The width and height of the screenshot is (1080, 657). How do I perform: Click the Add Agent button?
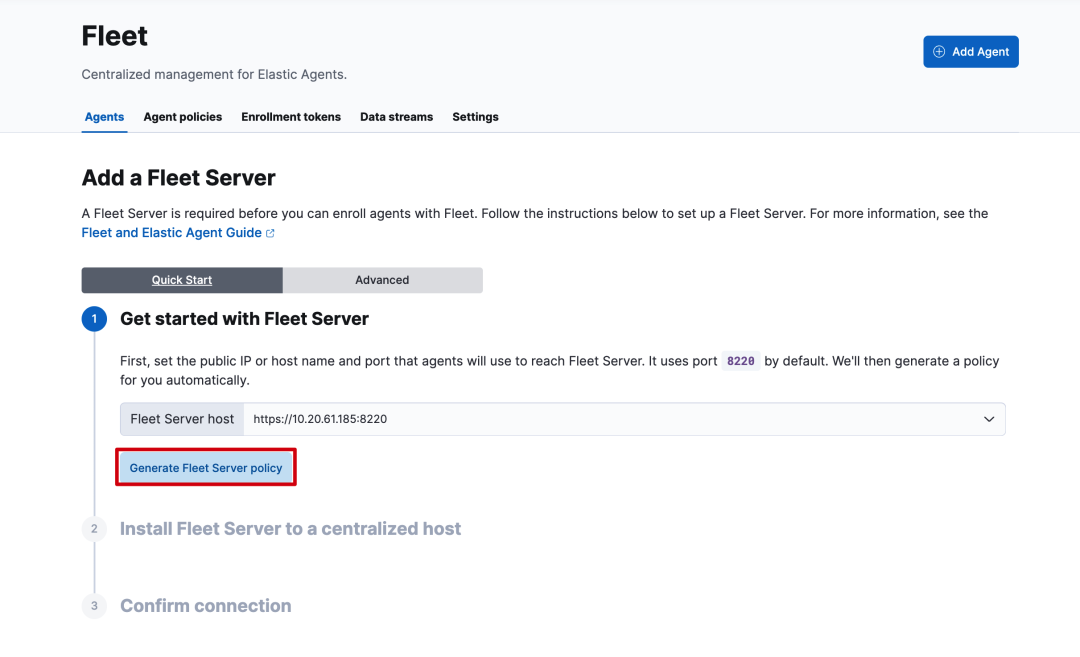pyautogui.click(x=970, y=52)
